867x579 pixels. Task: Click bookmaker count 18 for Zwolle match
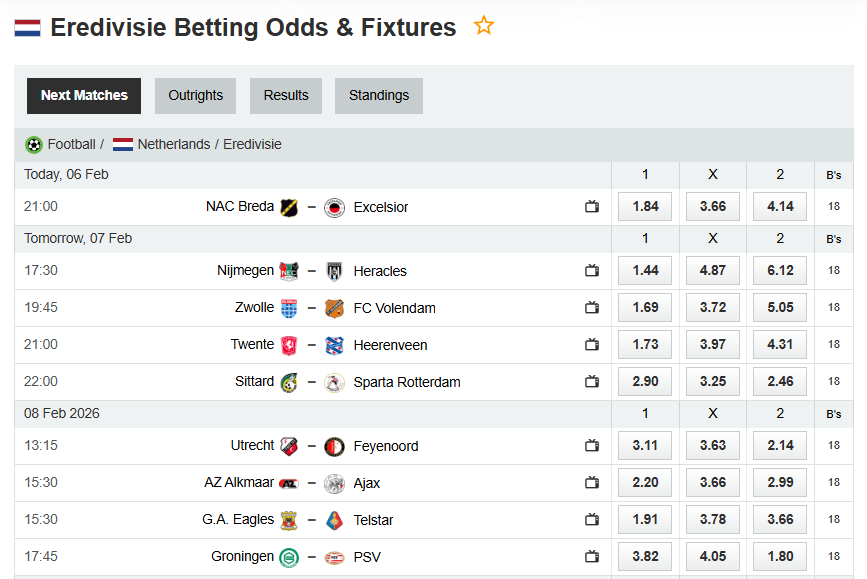point(834,308)
